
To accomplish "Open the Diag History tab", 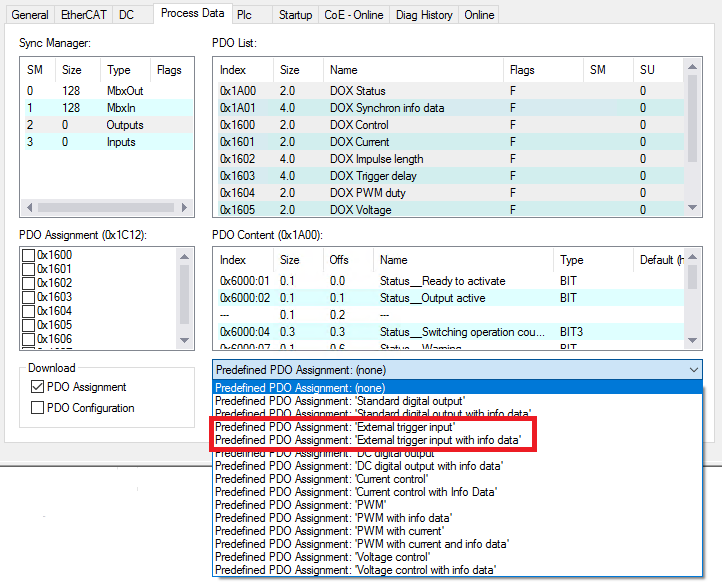I will [x=424, y=15].
